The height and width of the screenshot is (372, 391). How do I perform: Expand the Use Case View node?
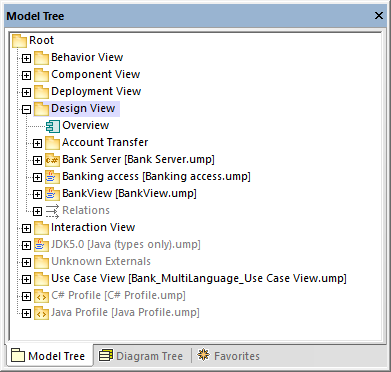pyautogui.click(x=26, y=280)
